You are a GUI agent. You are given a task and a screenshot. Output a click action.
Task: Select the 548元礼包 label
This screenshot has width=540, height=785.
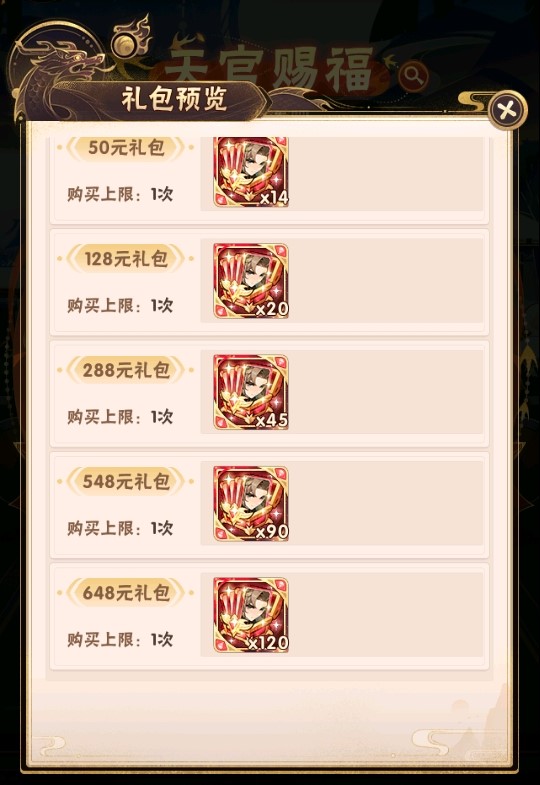tap(126, 482)
